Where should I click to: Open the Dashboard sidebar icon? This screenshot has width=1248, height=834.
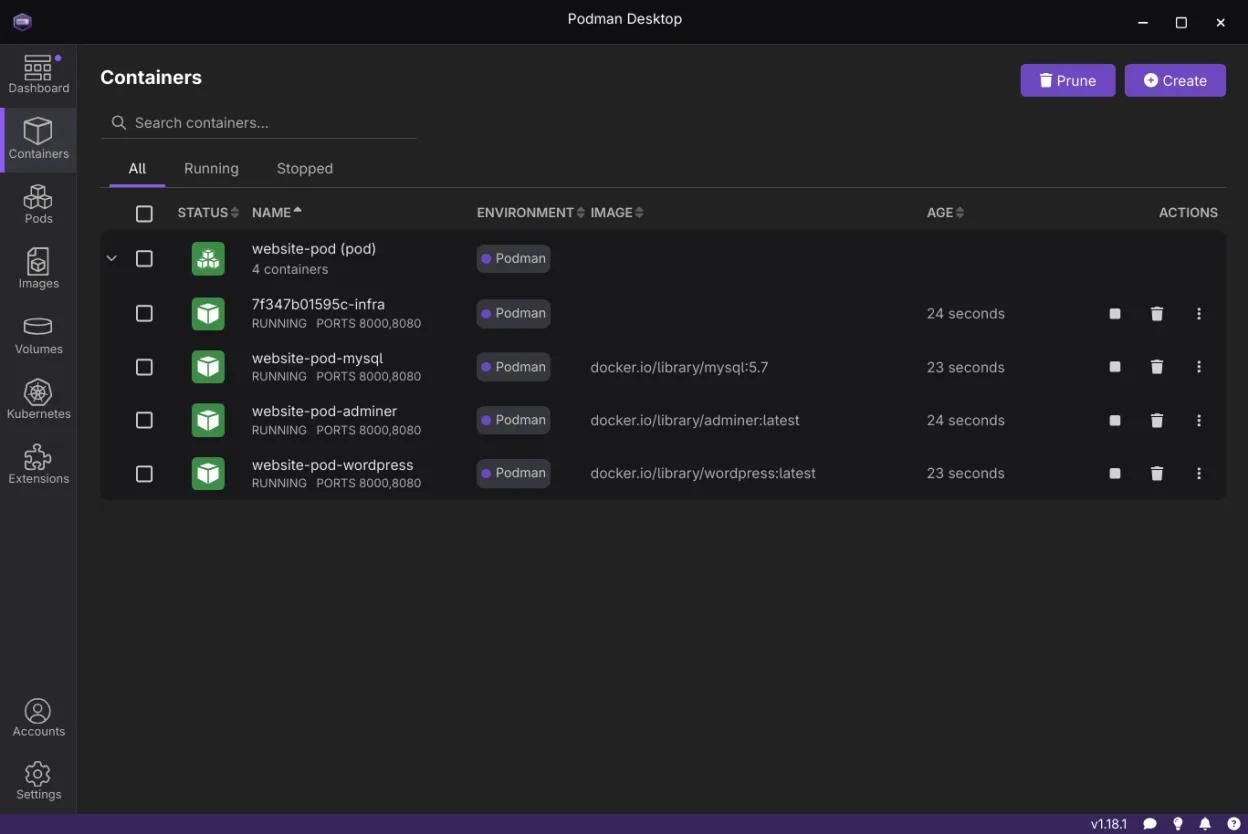coord(38,75)
